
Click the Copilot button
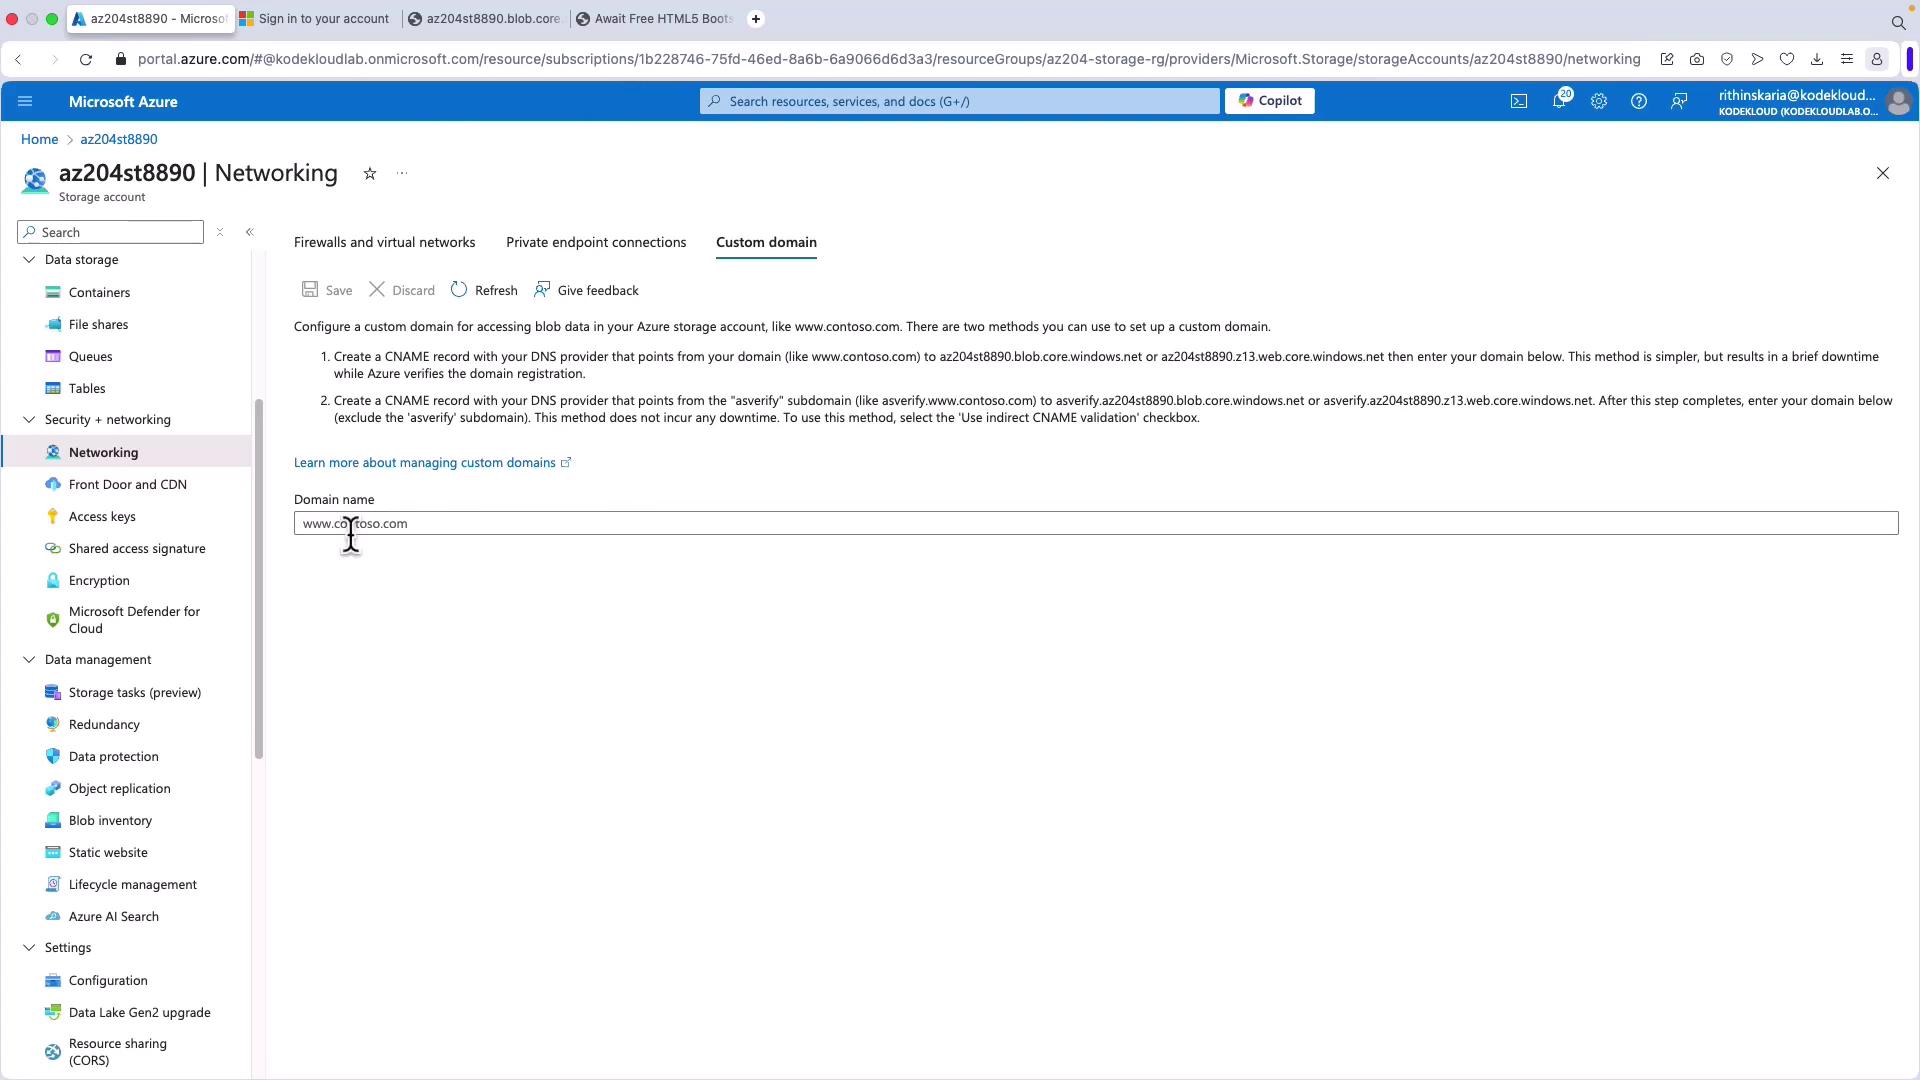point(1269,101)
